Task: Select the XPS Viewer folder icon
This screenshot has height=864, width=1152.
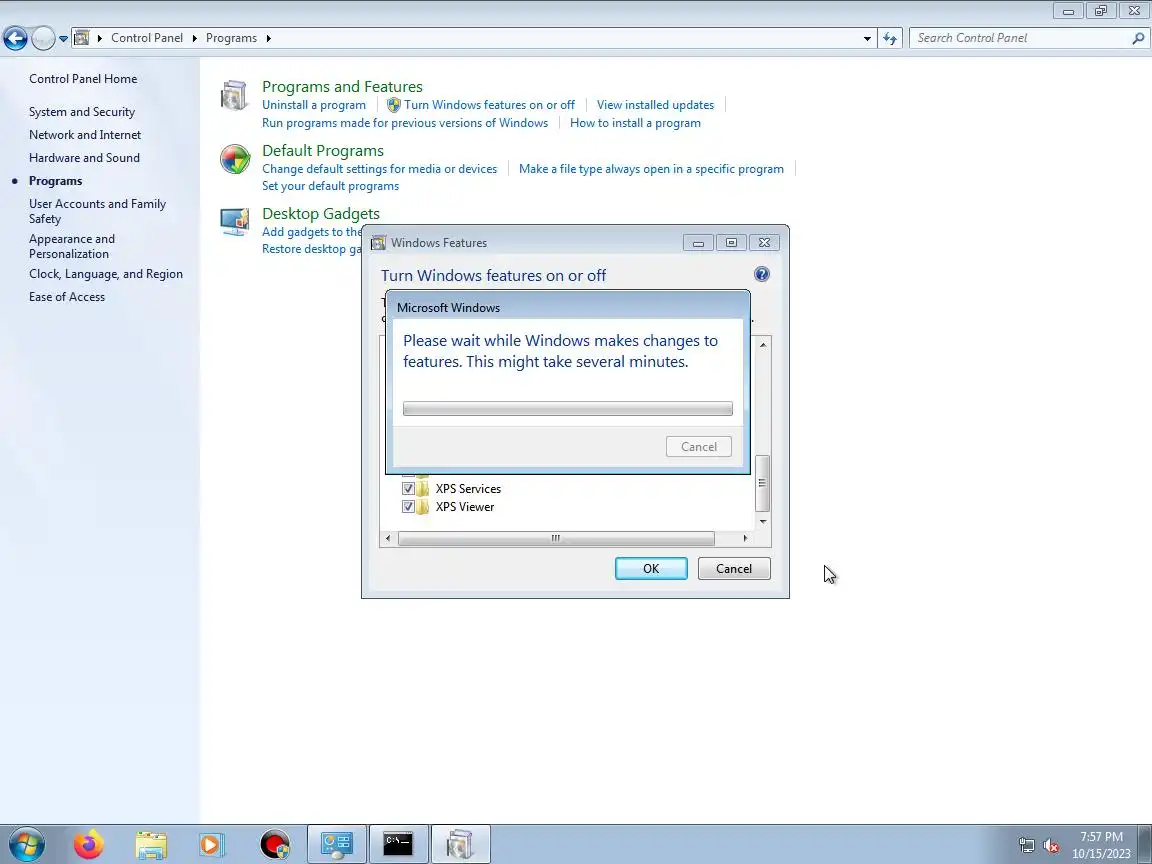Action: 423,507
